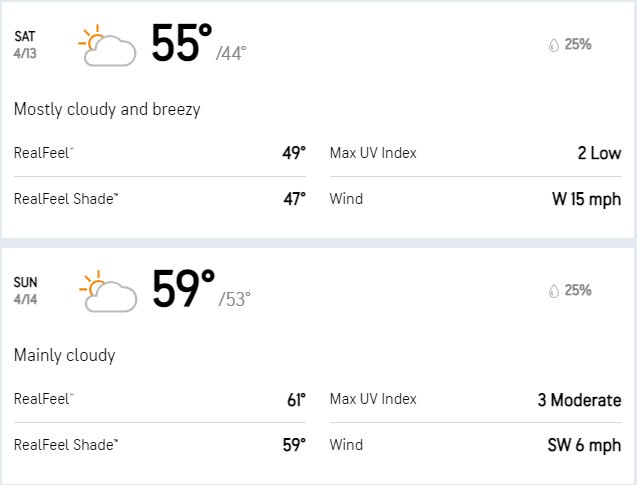Select Sunday's 59° high temperature
This screenshot has width=637, height=485.
(x=183, y=289)
